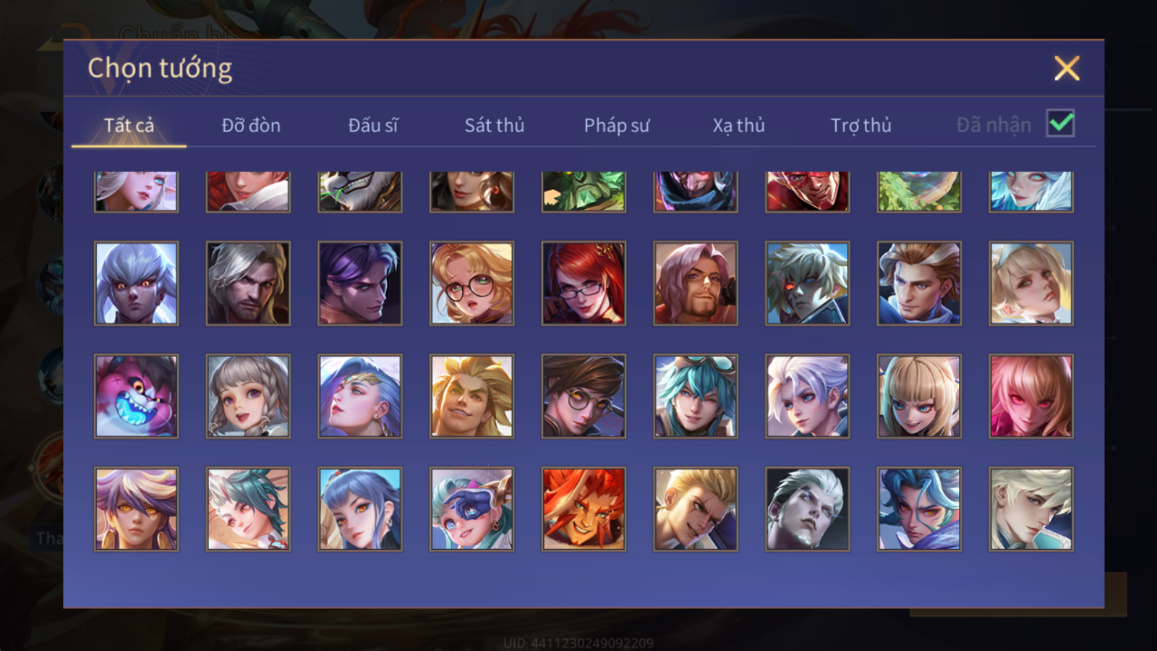The height and width of the screenshot is (651, 1157).
Task: Choose the eyepatch girl with teal hair
Action: [x=472, y=509]
